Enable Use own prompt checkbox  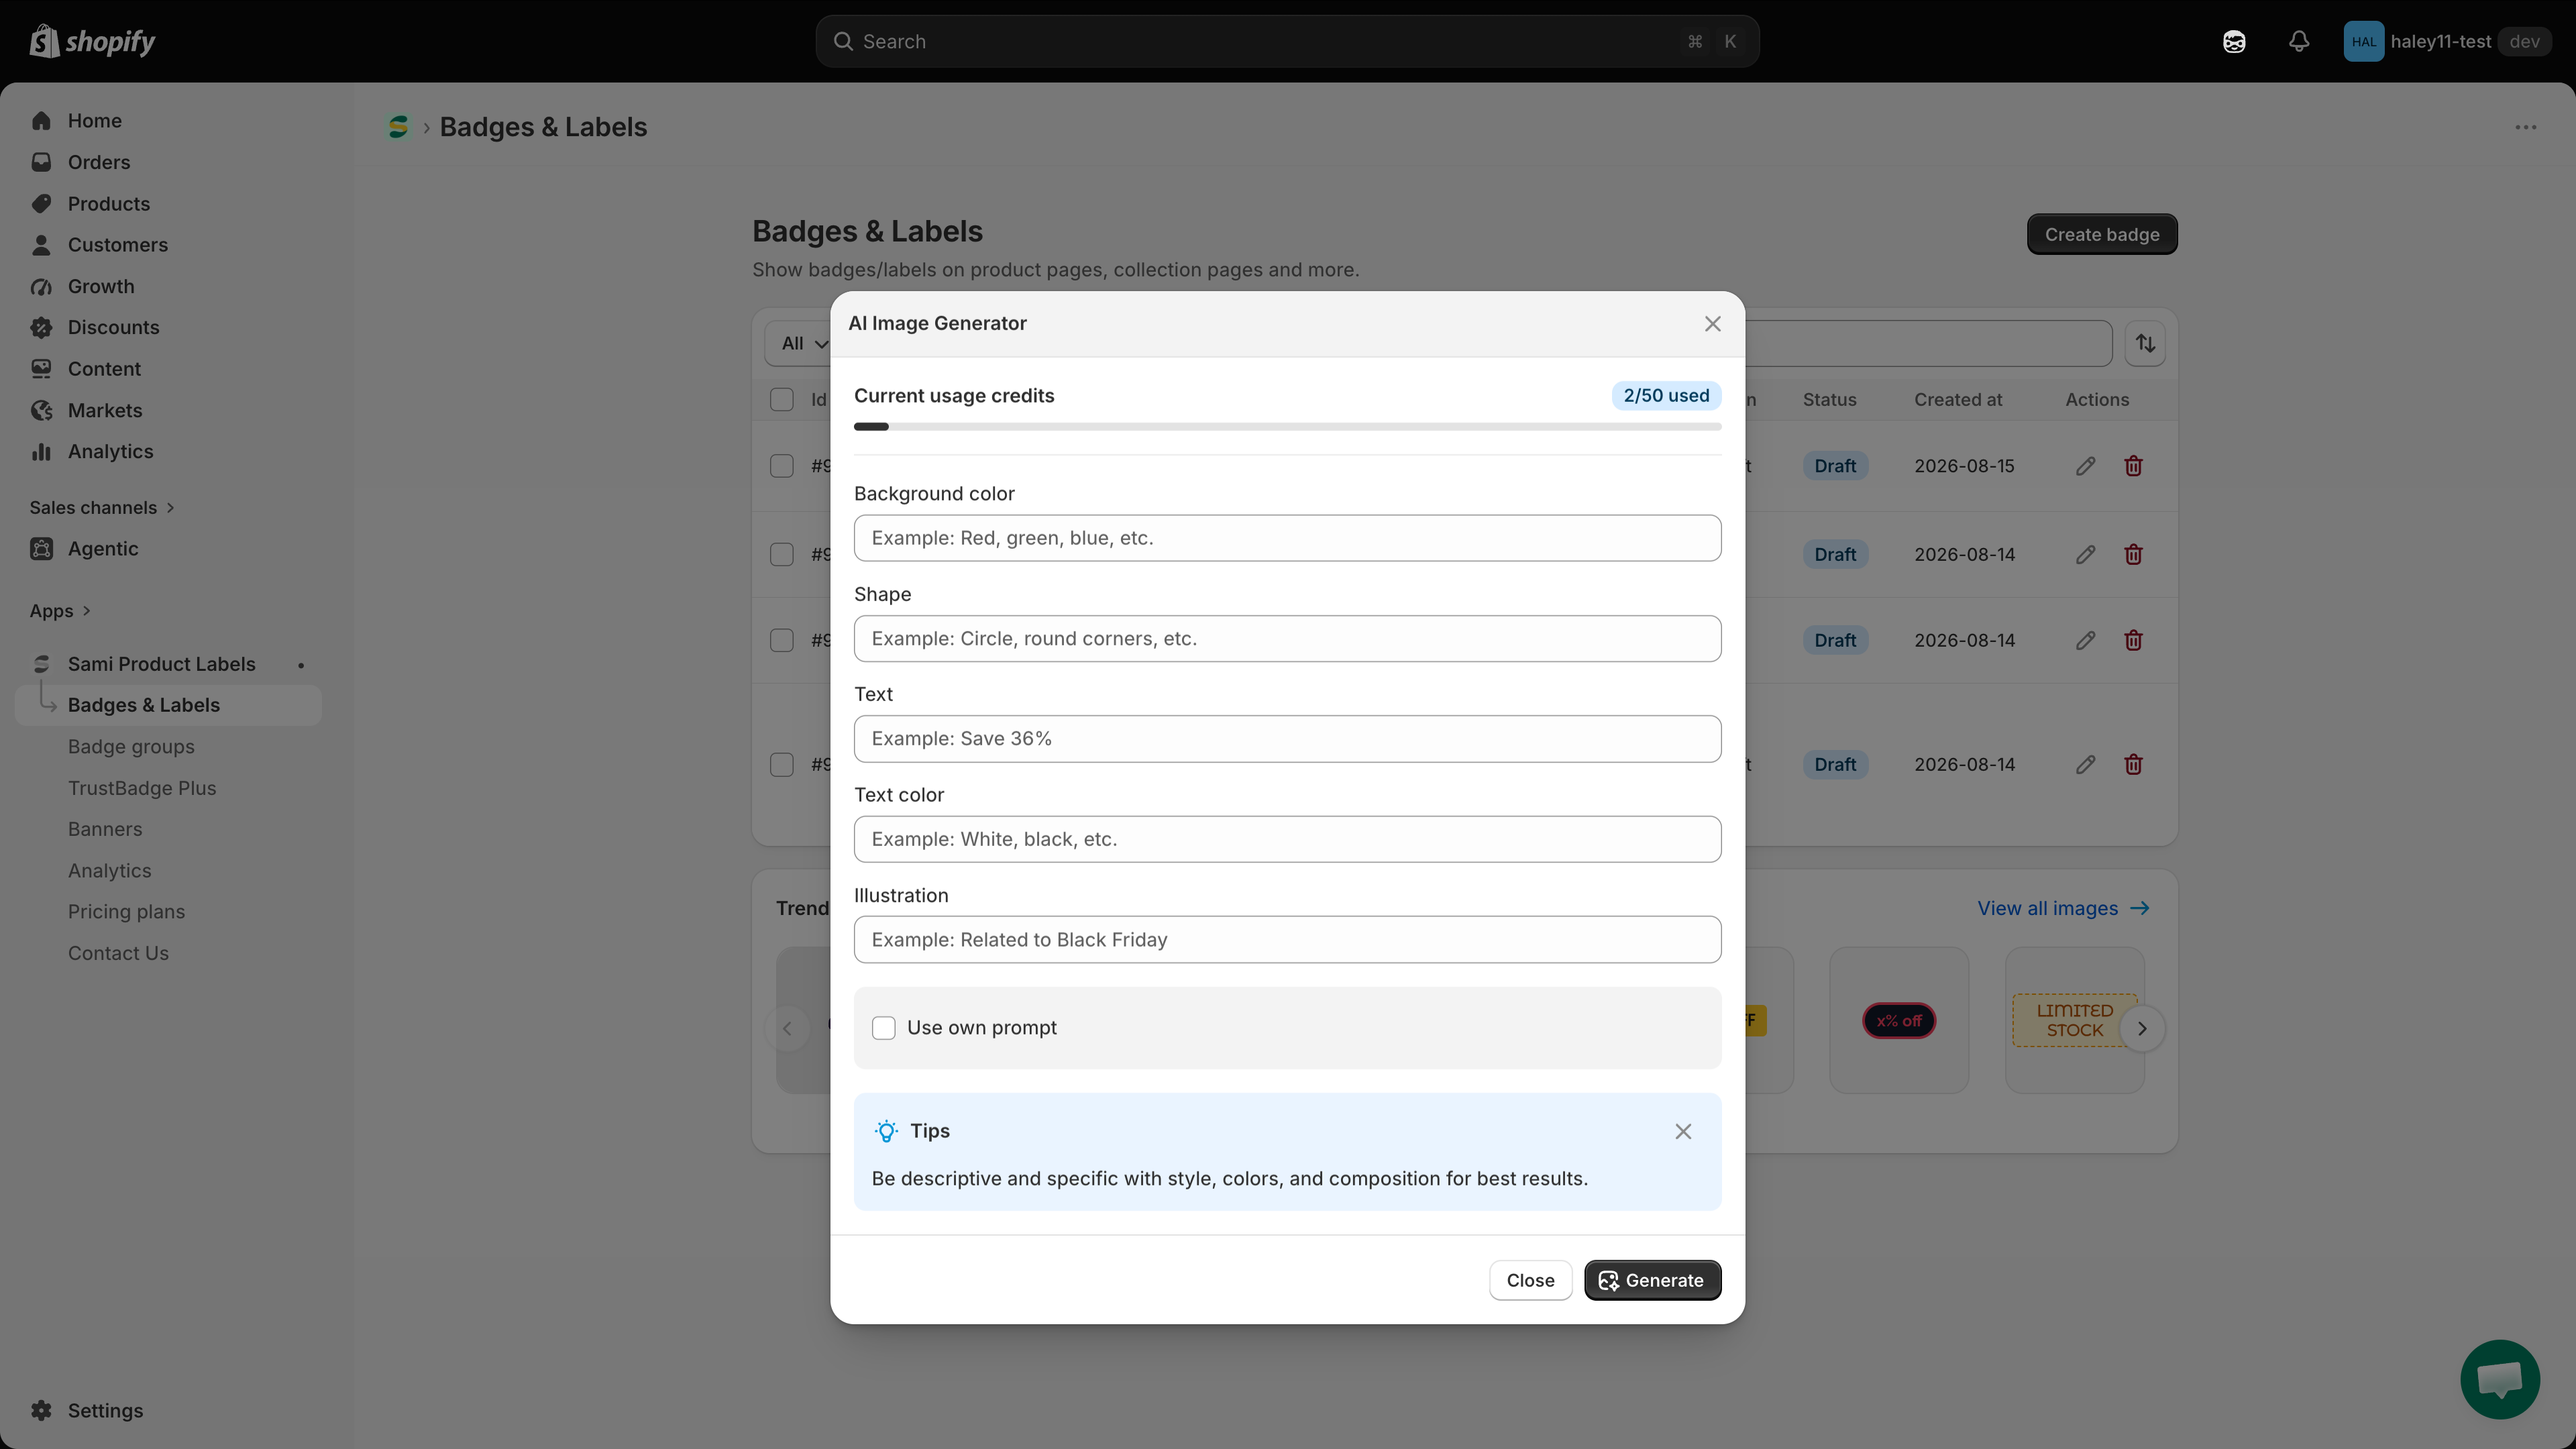(x=883, y=1028)
